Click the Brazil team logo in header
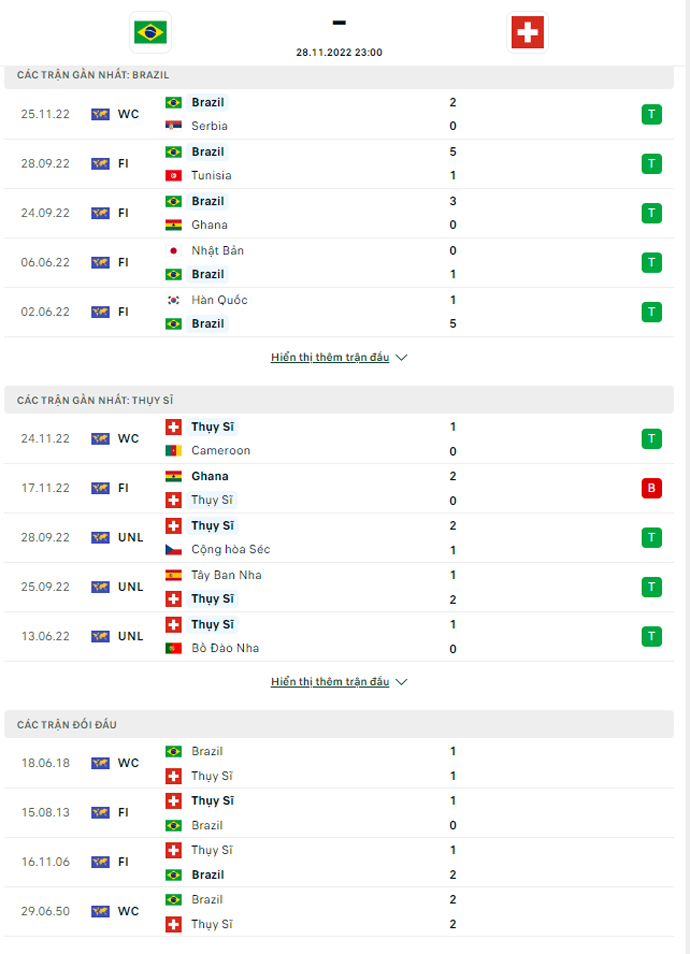Viewport: 690px width, 954px height. pyautogui.click(x=150, y=31)
